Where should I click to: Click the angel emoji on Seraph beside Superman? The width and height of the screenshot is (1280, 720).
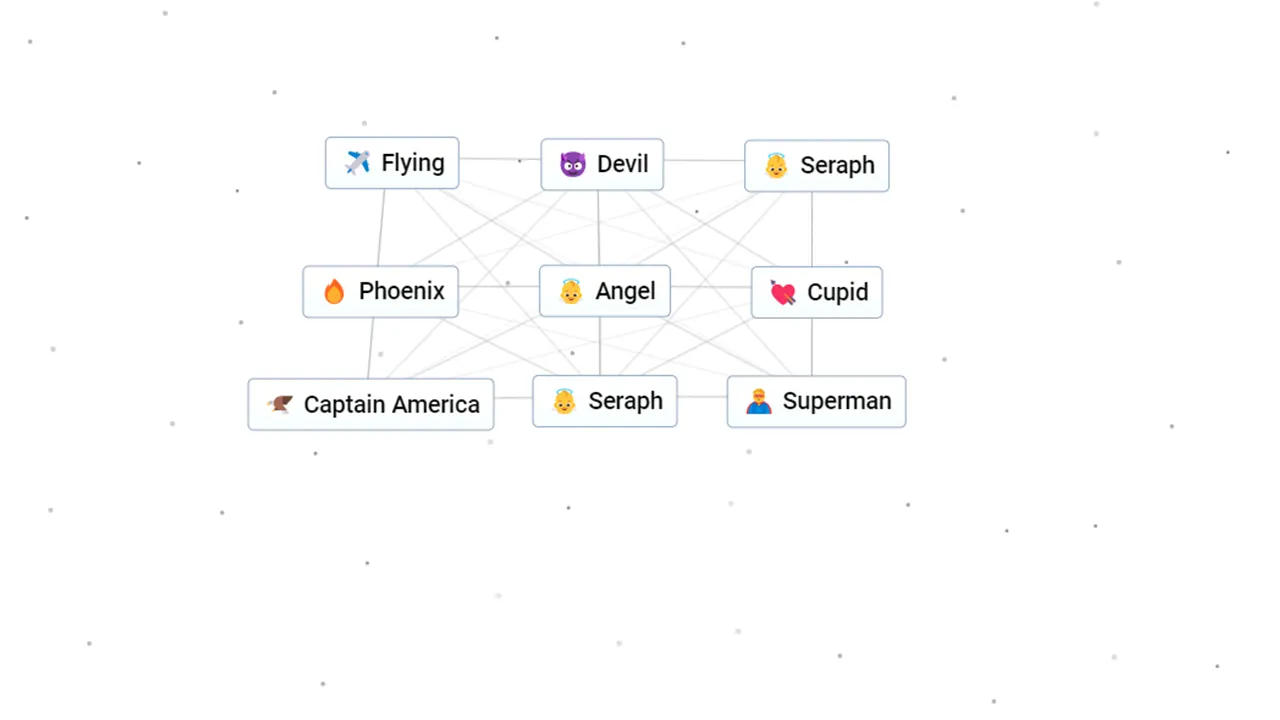tap(564, 401)
